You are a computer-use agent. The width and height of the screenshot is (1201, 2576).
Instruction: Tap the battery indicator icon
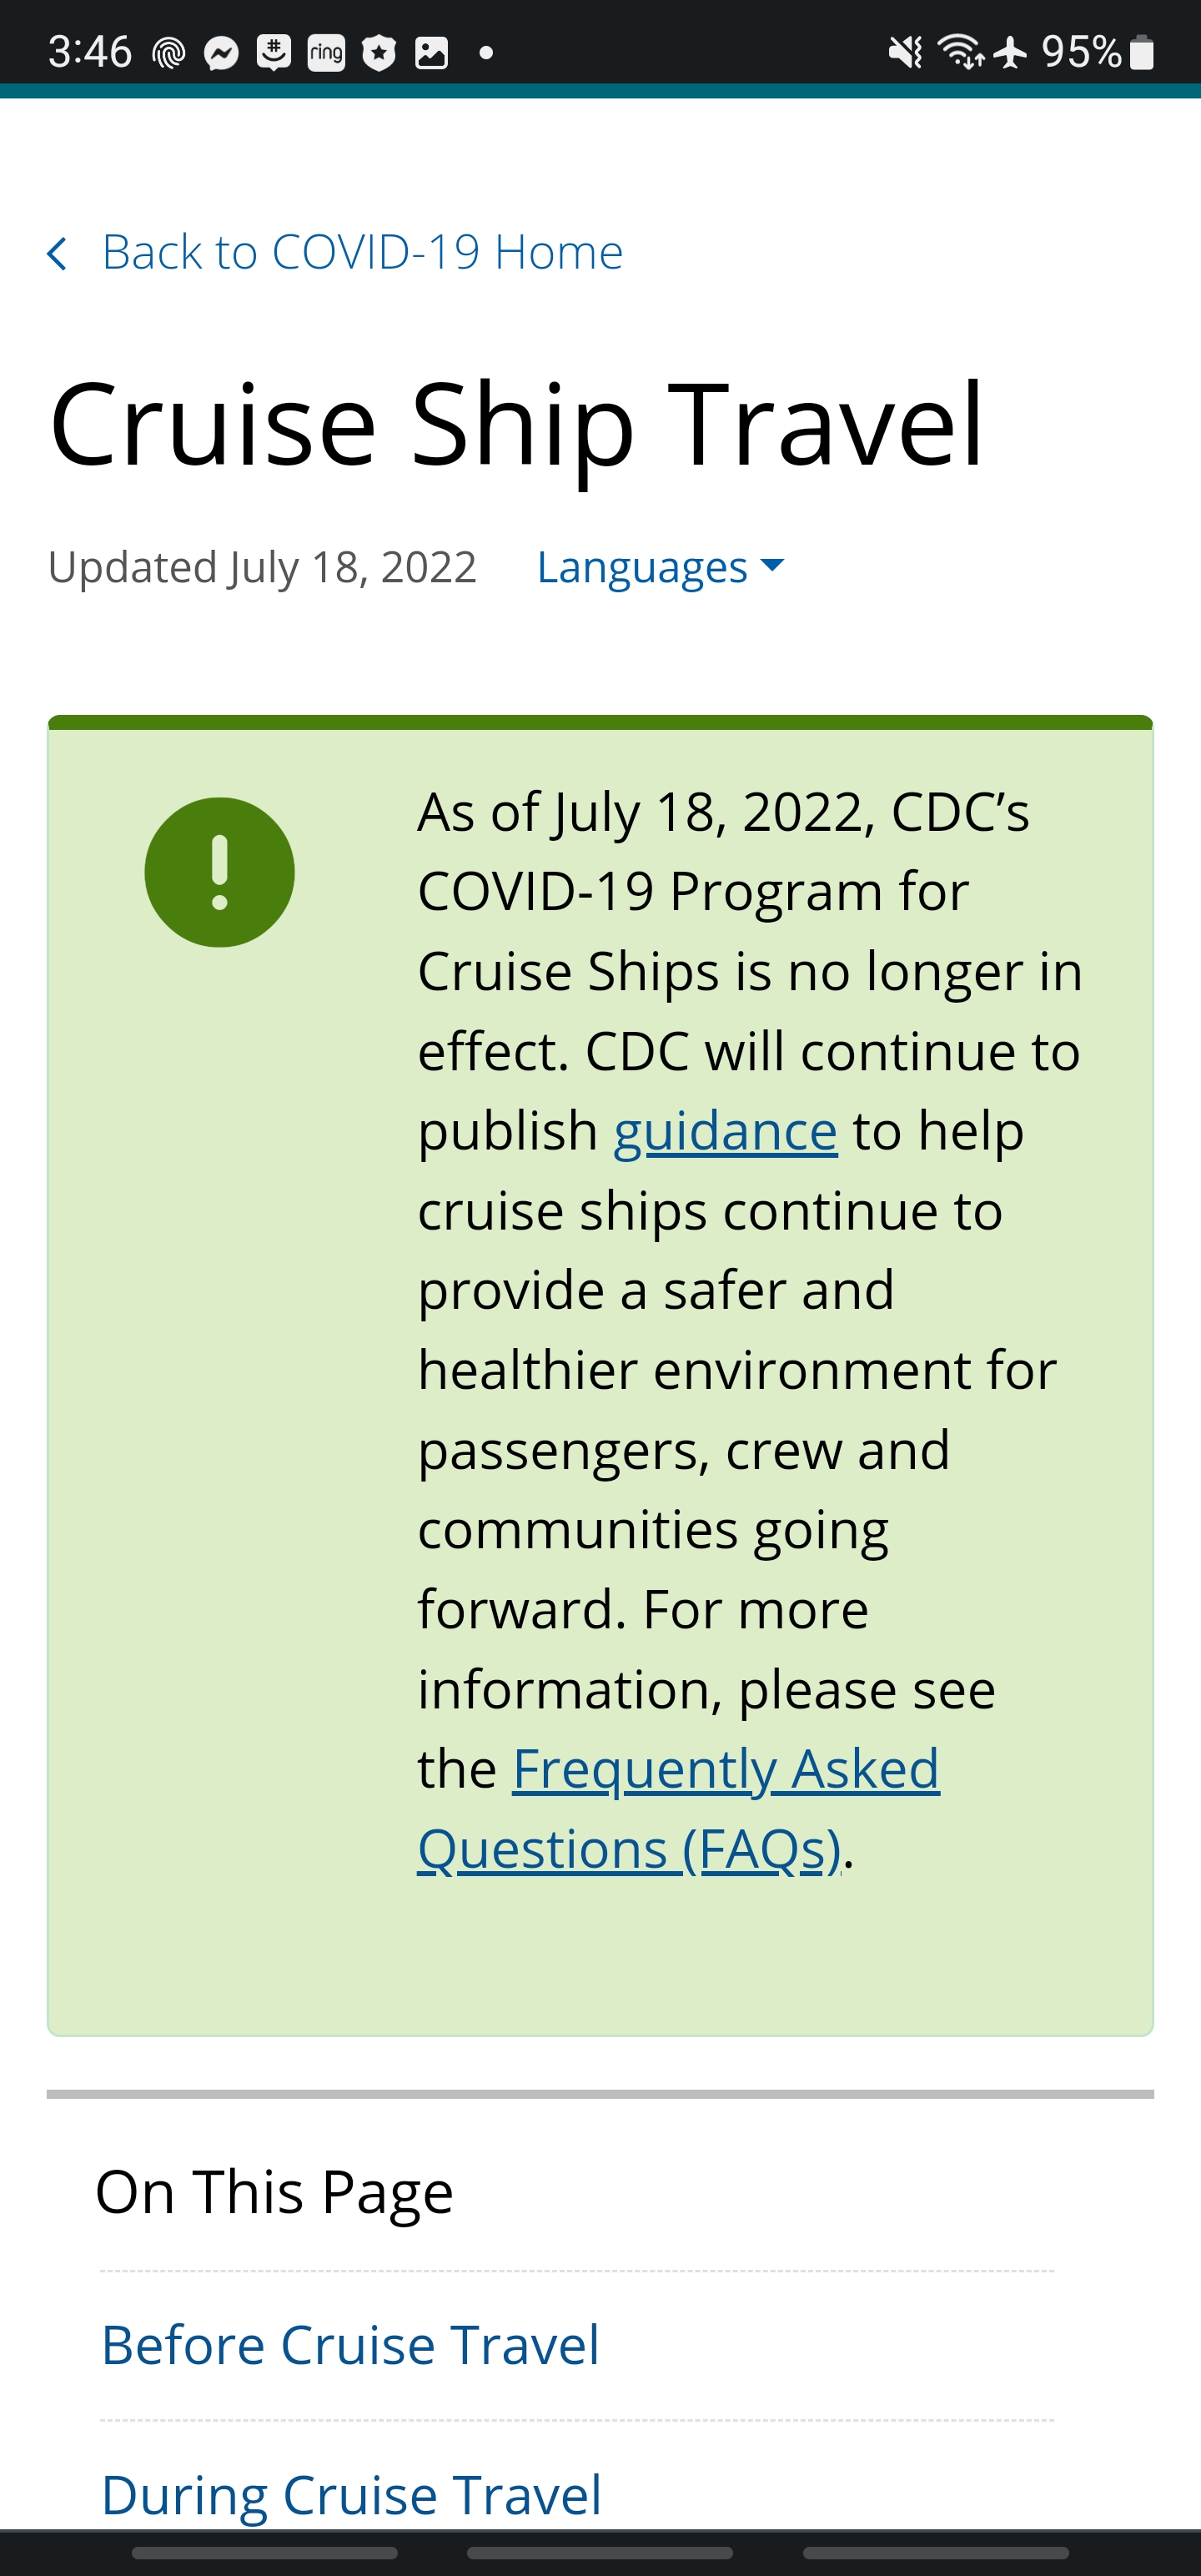pos(1141,52)
